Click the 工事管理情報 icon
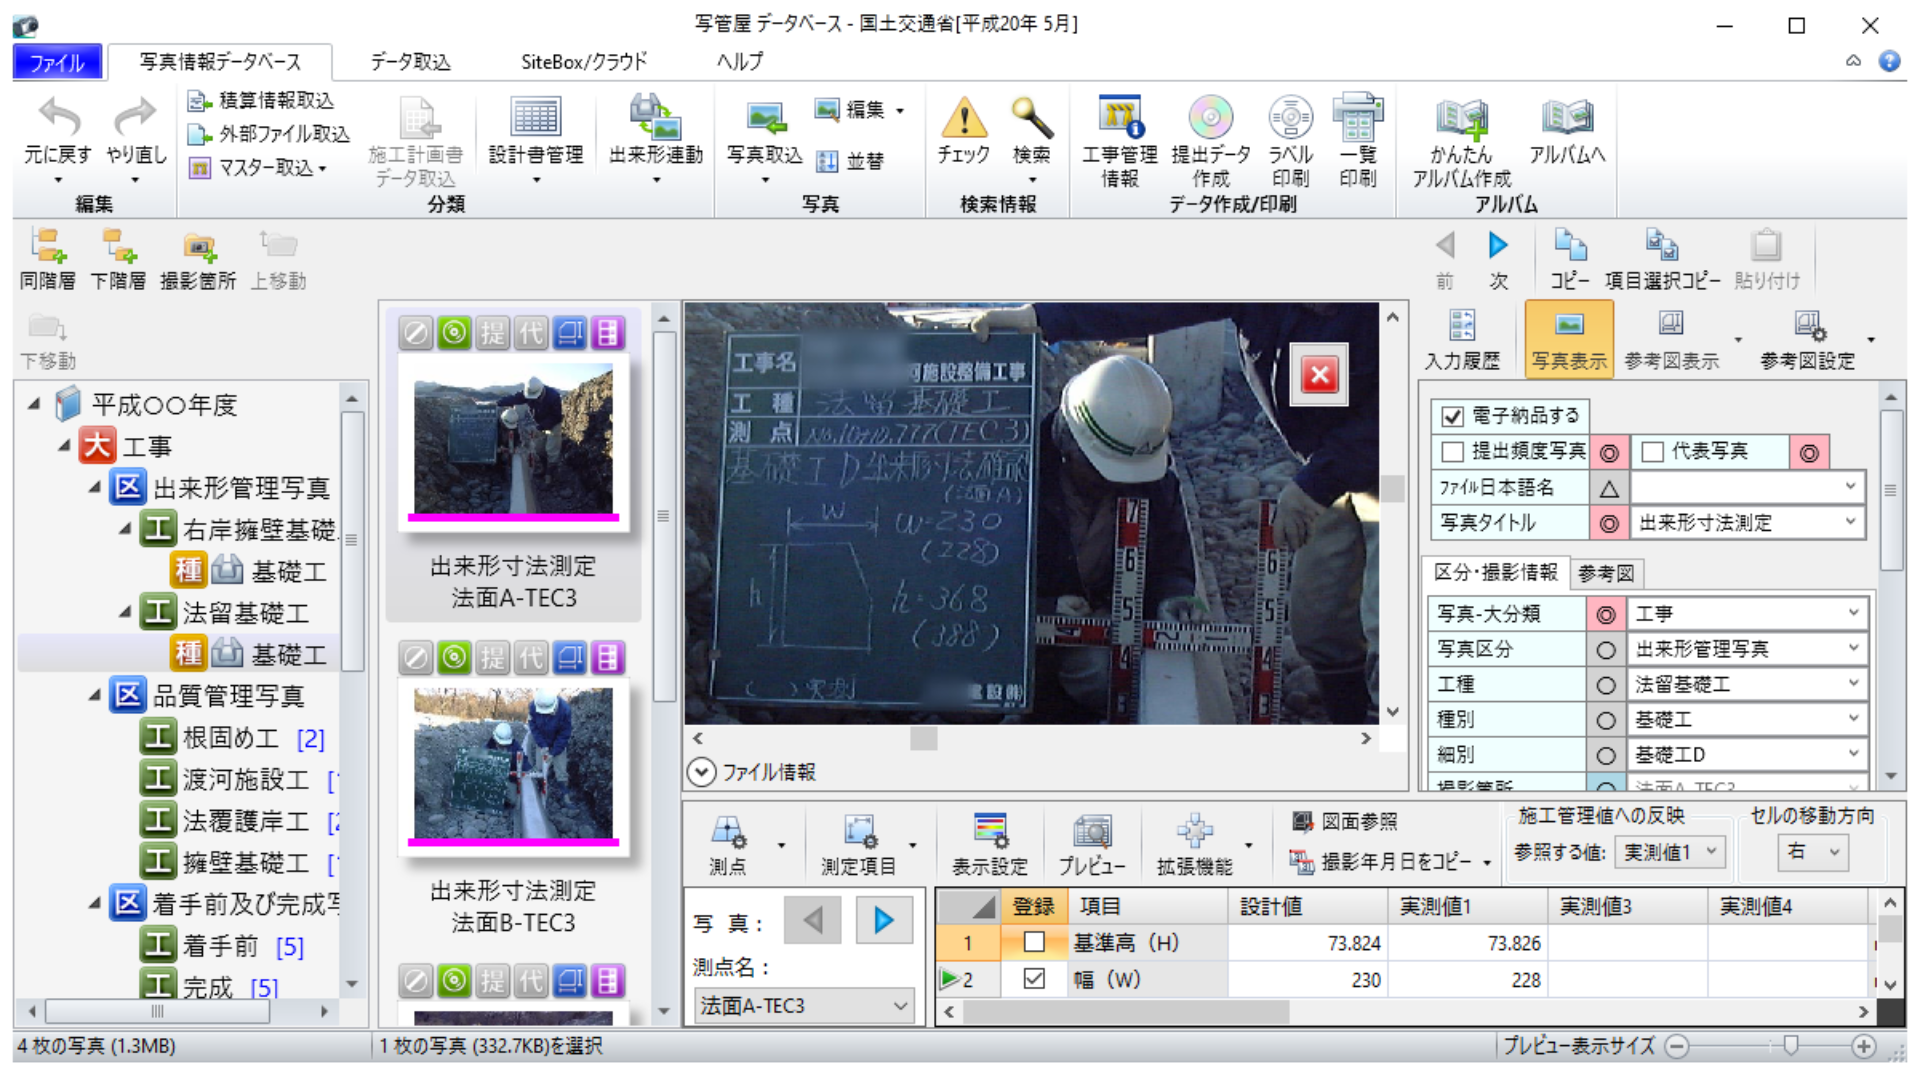 click(x=1120, y=140)
